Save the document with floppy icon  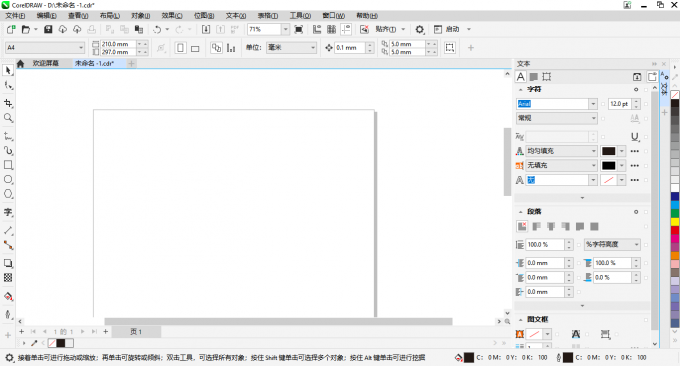(48, 29)
